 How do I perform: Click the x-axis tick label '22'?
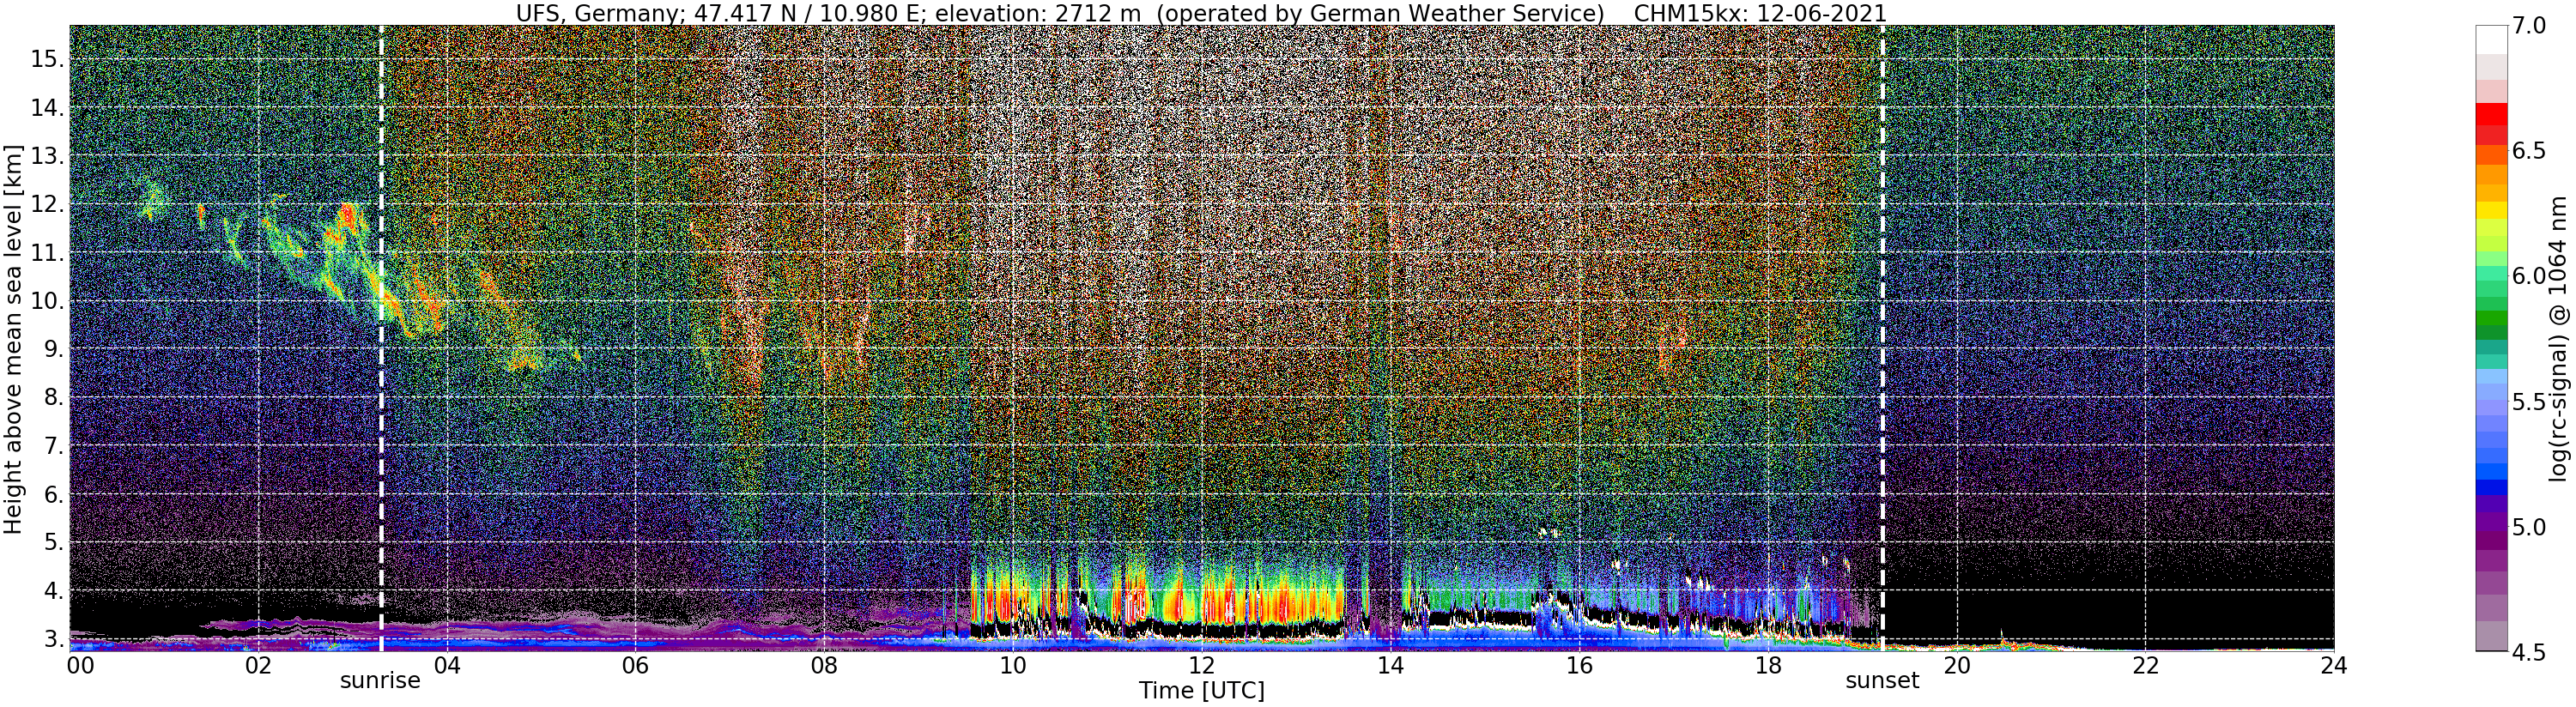click(x=2144, y=666)
